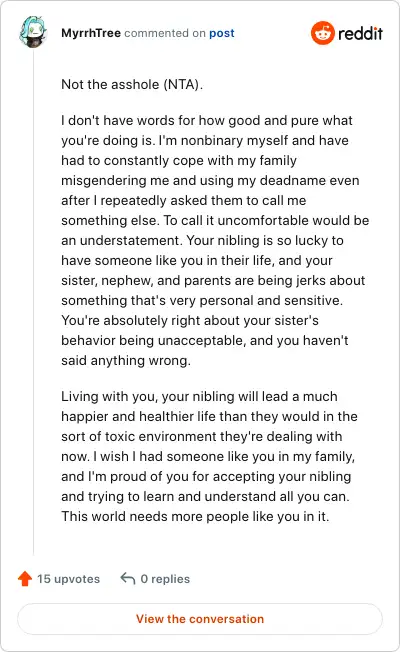This screenshot has height=652, width=400.
Task: Click the line starting "Living with you"
Action: 199,396
